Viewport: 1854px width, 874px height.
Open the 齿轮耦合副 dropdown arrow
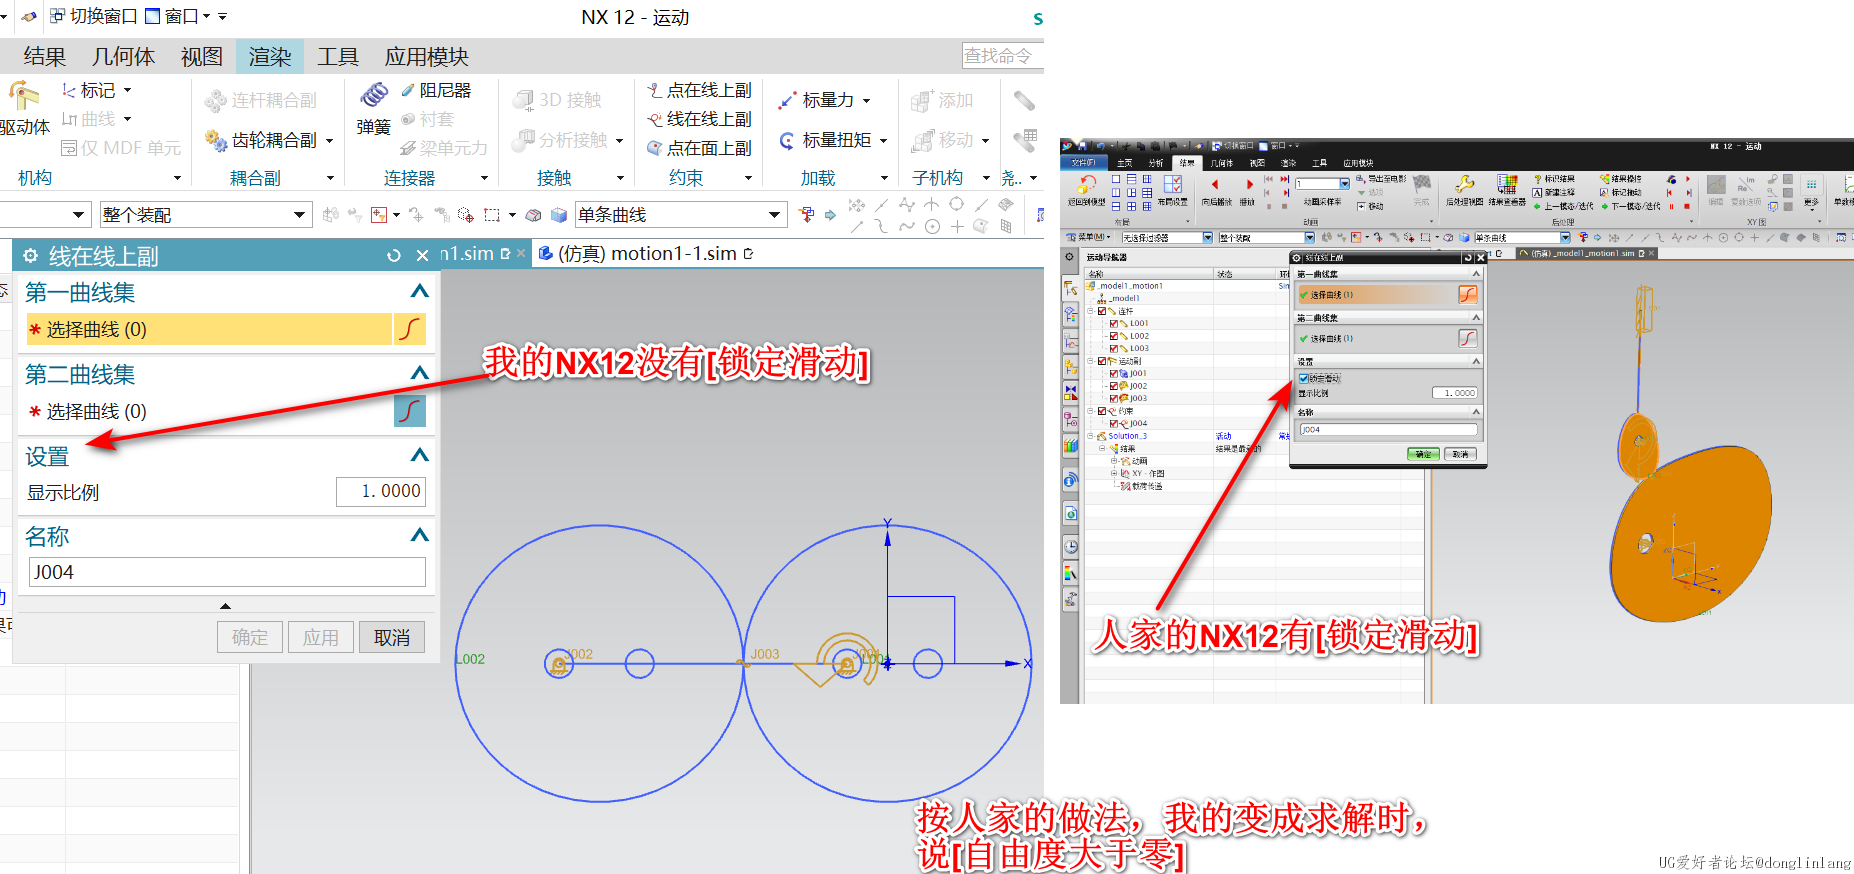[329, 141]
